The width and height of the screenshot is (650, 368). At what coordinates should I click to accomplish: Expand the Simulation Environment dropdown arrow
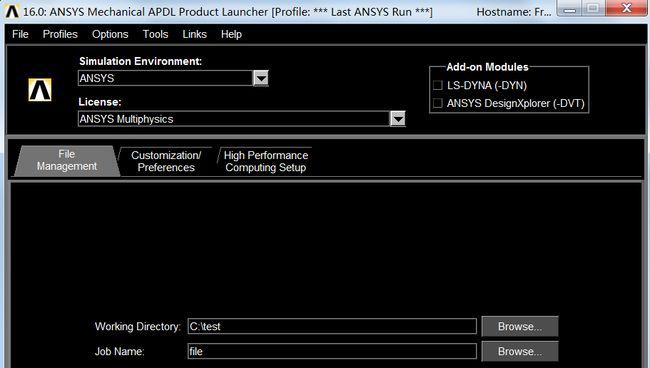click(x=261, y=78)
